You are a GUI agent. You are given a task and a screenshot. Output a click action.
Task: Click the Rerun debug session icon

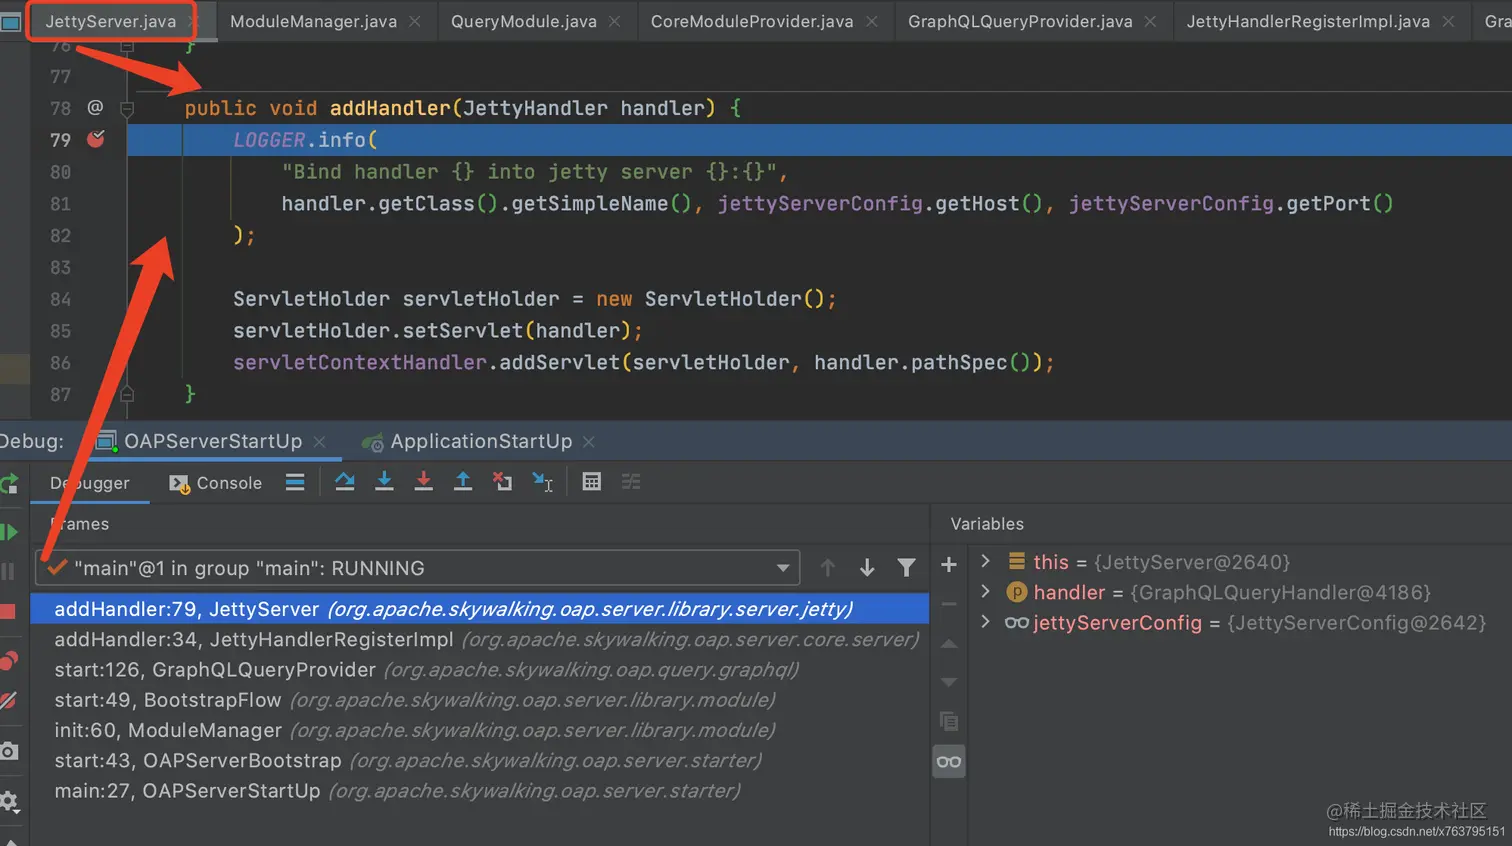coord(9,484)
